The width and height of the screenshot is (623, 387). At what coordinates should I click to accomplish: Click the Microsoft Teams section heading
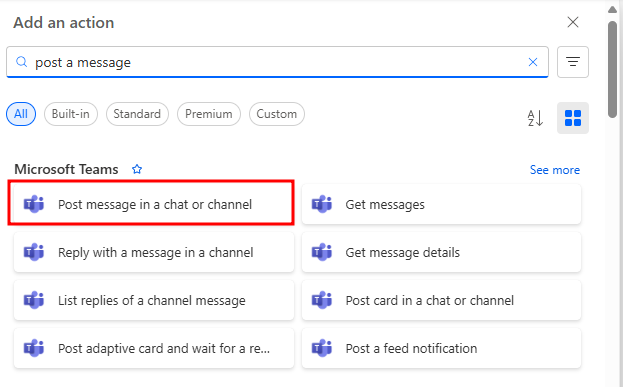point(66,169)
